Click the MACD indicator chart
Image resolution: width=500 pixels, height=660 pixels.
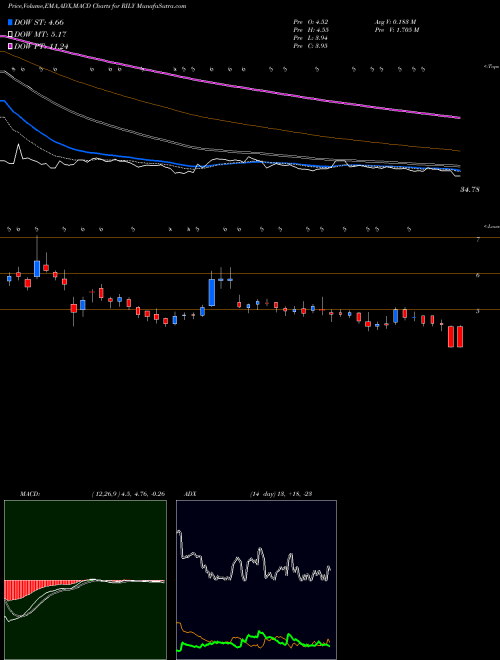[x=85, y=580]
